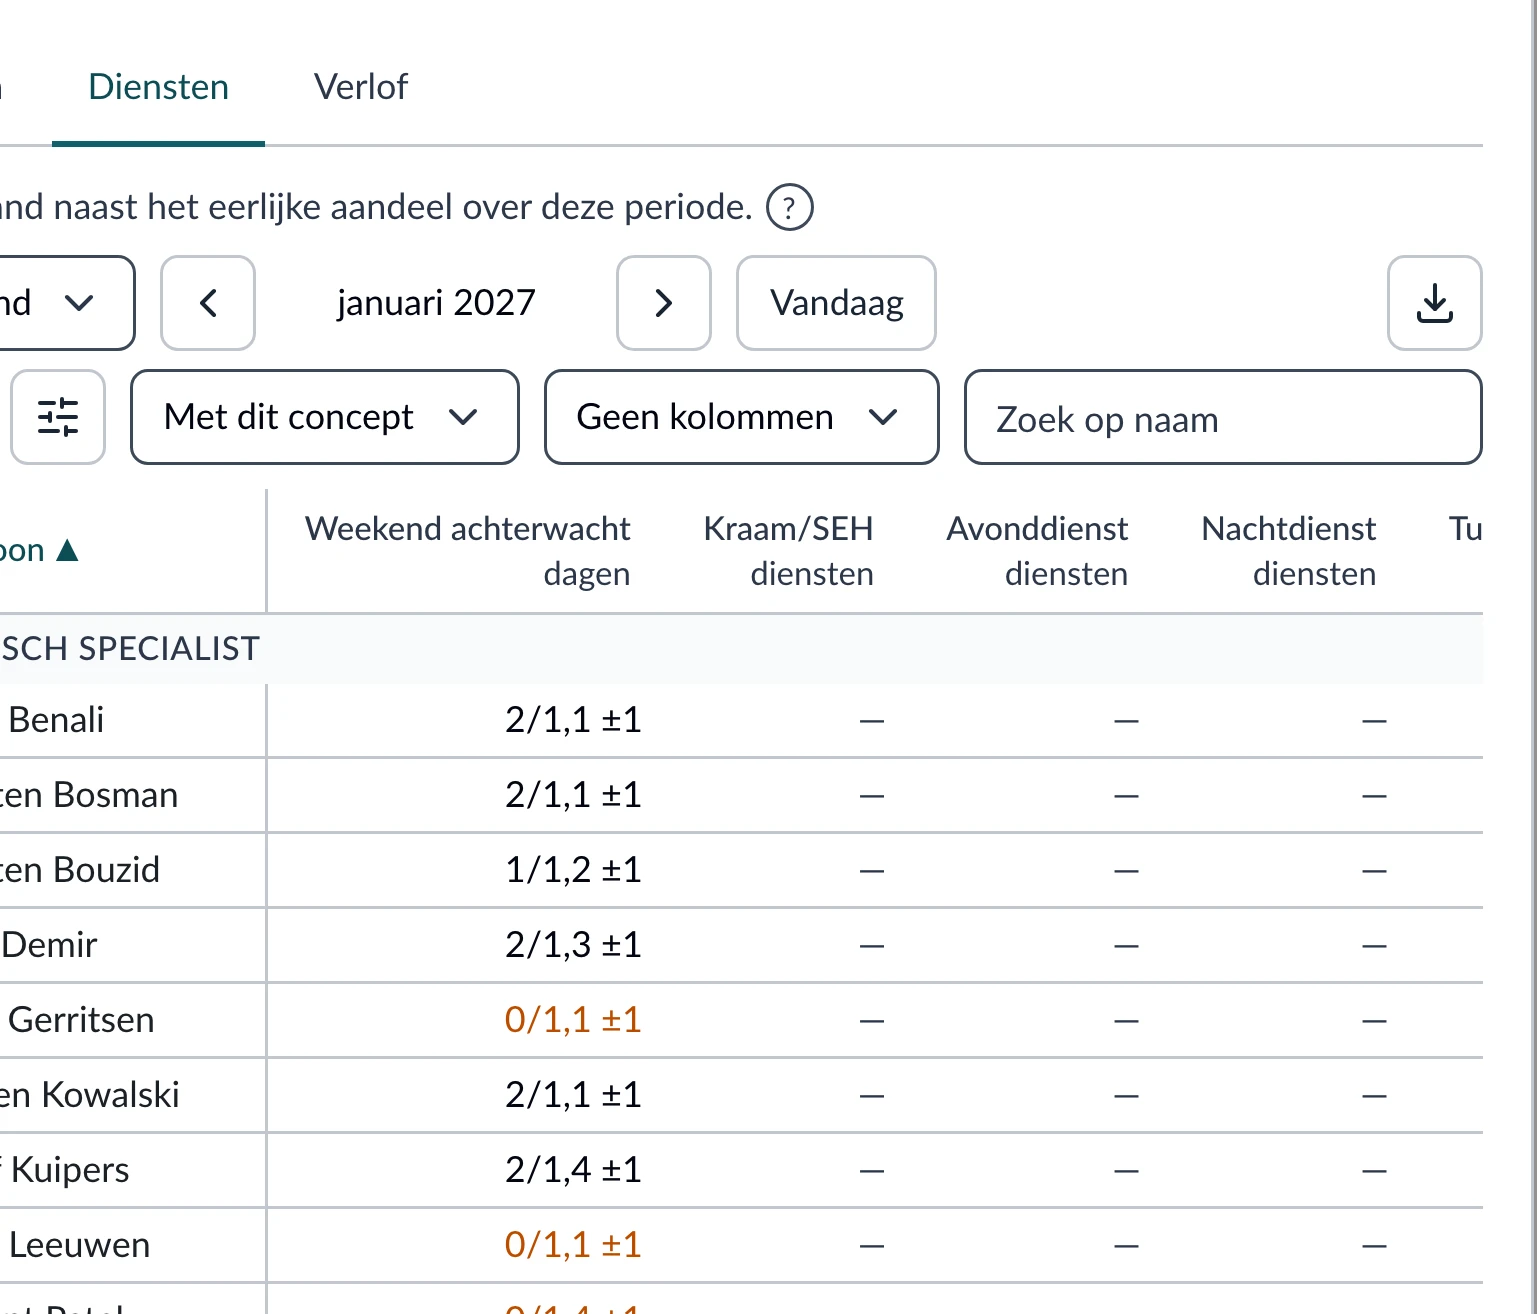Open the help question mark icon

789,208
